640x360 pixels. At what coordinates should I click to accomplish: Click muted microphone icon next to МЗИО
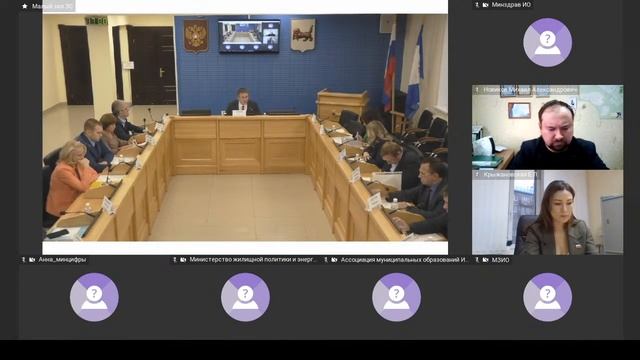click(x=477, y=260)
